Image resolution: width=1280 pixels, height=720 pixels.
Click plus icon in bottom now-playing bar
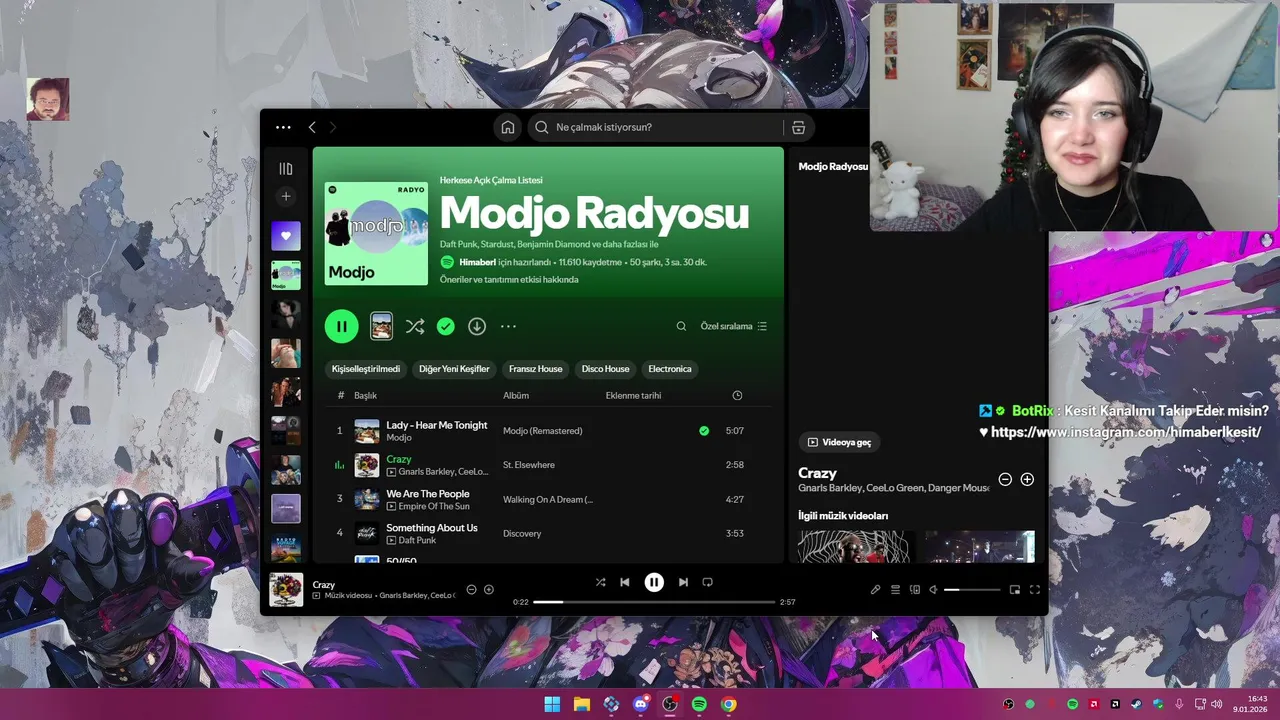(x=489, y=590)
